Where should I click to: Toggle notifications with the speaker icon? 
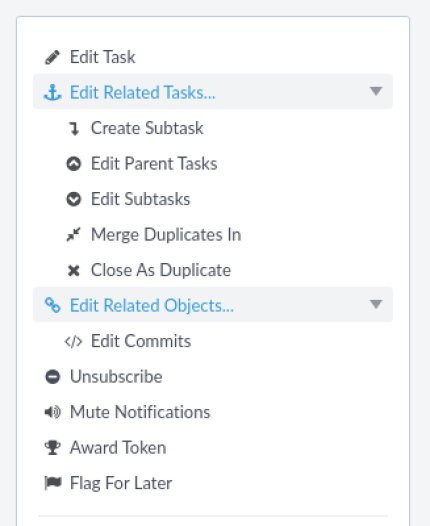point(52,412)
